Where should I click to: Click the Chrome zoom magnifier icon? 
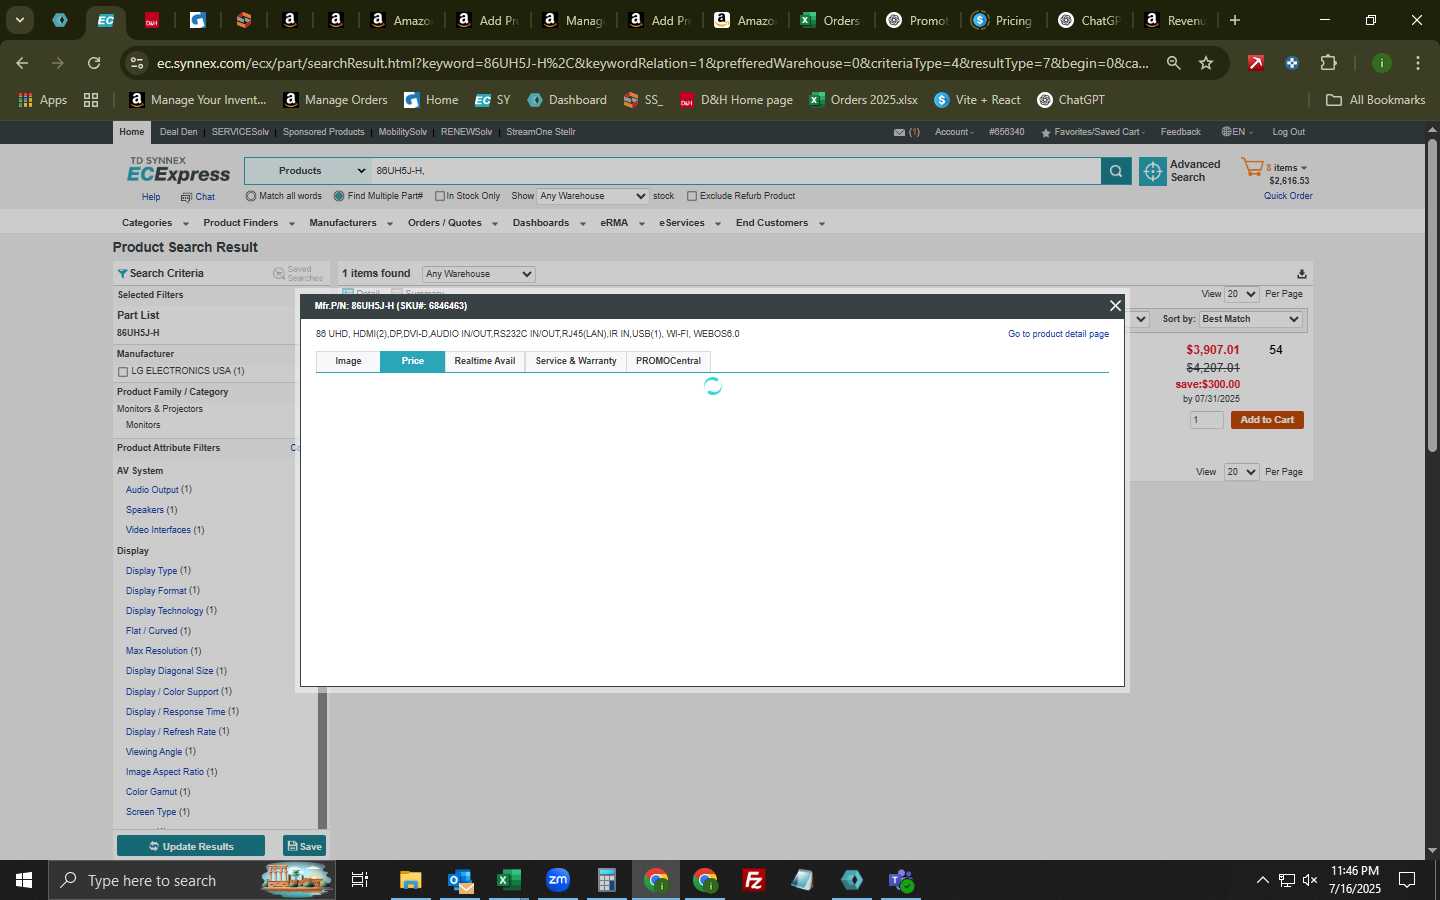tap(1174, 63)
